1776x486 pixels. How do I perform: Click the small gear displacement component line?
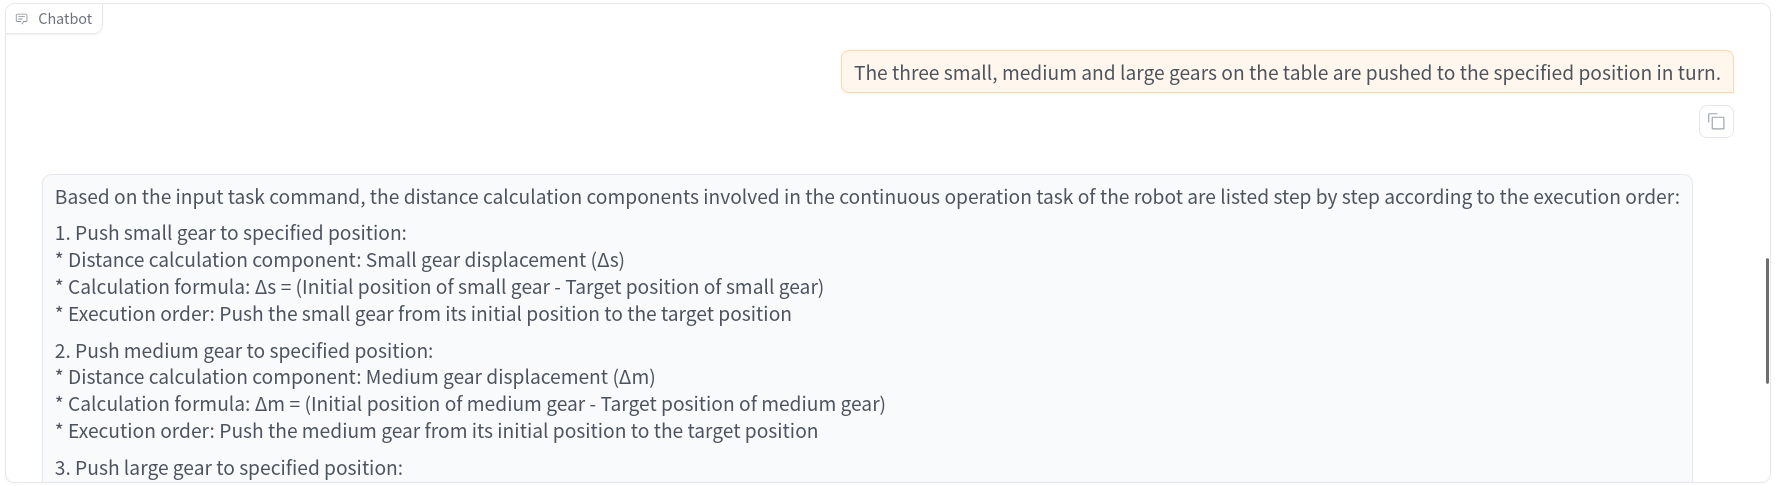pos(340,260)
